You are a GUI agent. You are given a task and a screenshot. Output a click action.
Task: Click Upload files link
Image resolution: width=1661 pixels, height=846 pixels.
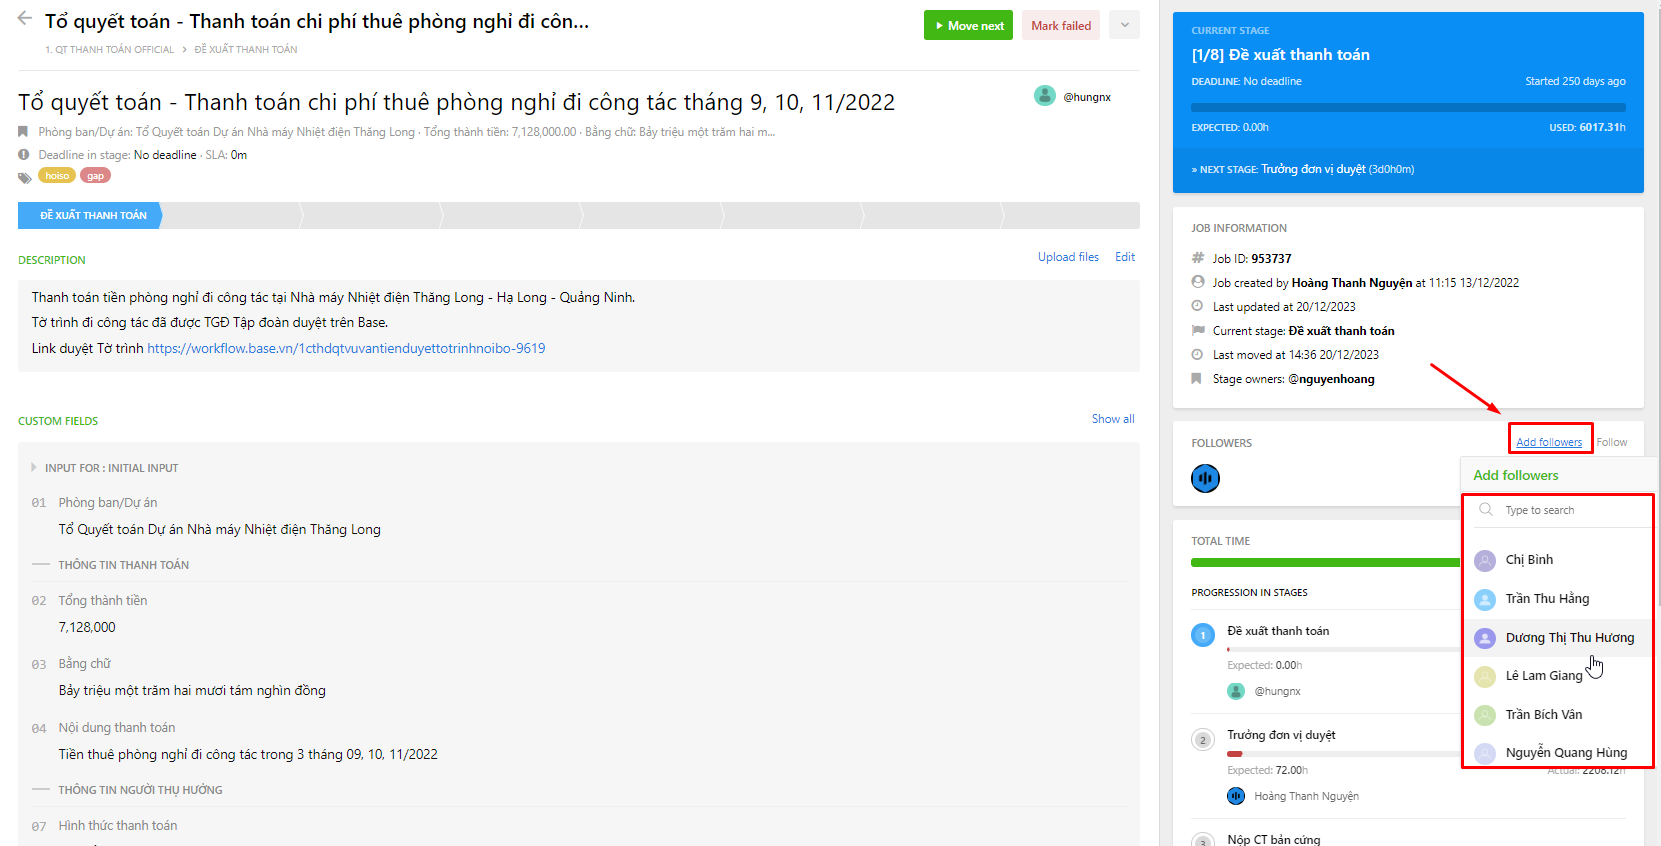click(x=1068, y=257)
